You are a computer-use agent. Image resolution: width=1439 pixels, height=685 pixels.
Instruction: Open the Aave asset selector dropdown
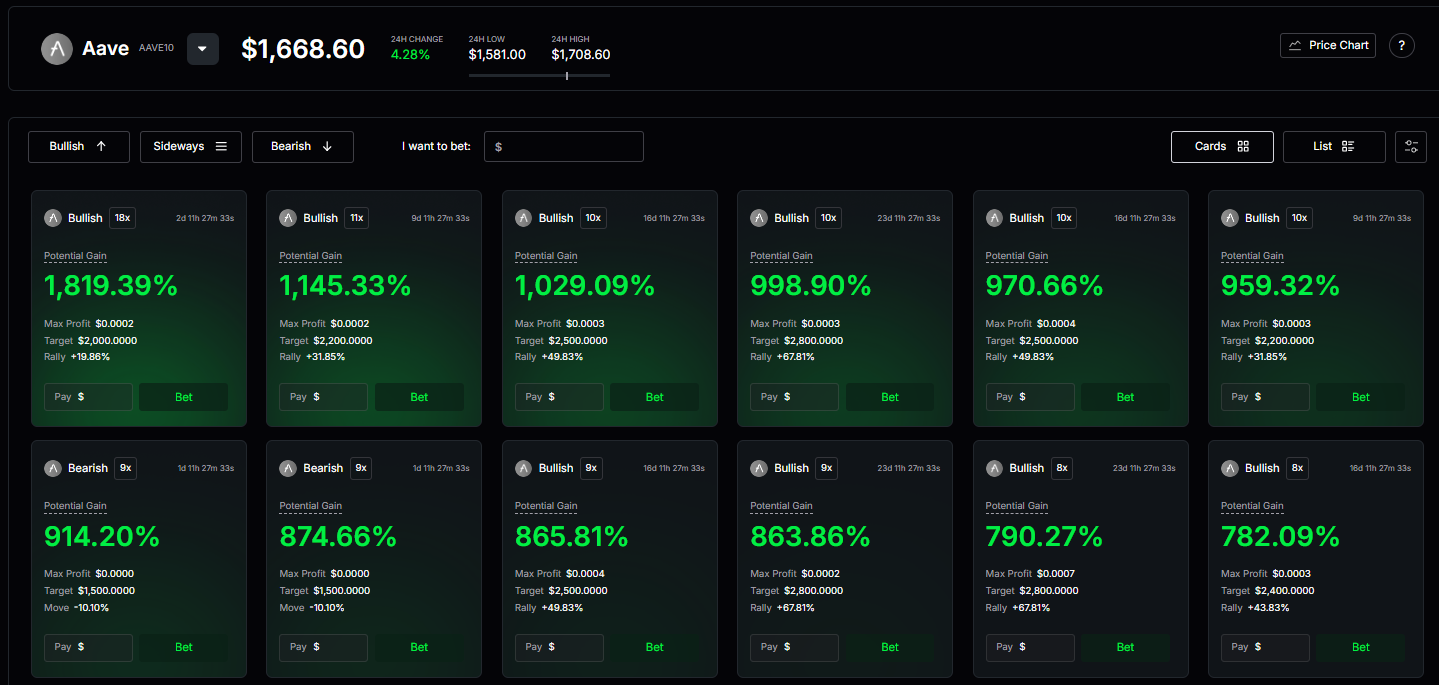[203, 49]
